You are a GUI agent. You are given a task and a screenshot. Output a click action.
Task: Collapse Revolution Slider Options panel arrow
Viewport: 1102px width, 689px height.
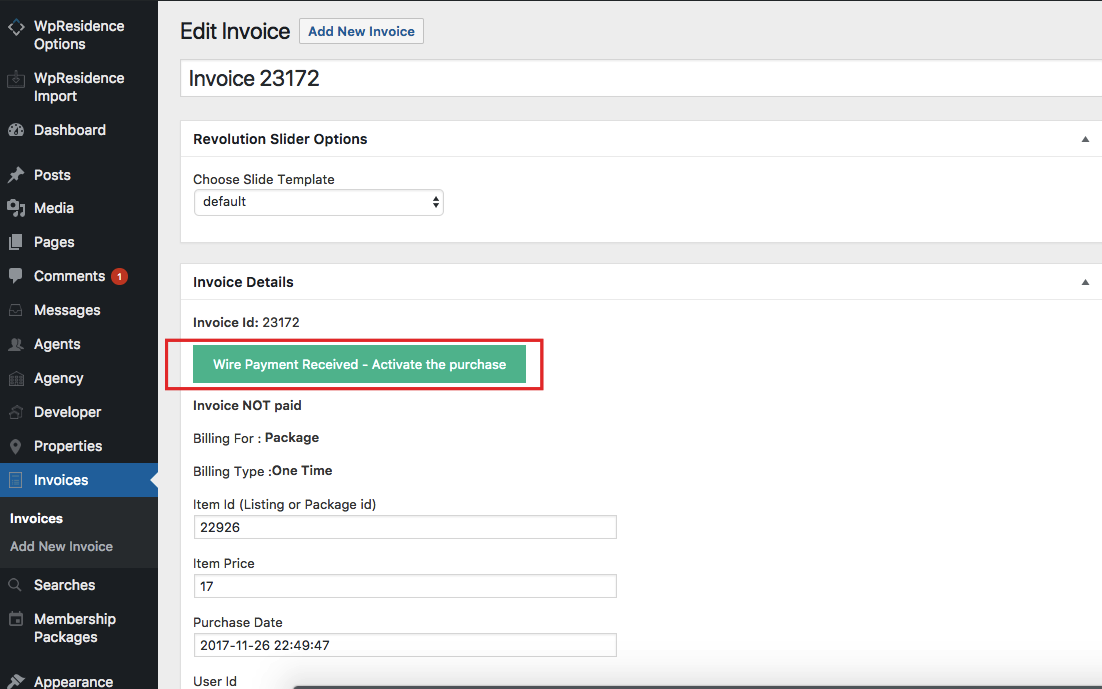pos(1085,139)
